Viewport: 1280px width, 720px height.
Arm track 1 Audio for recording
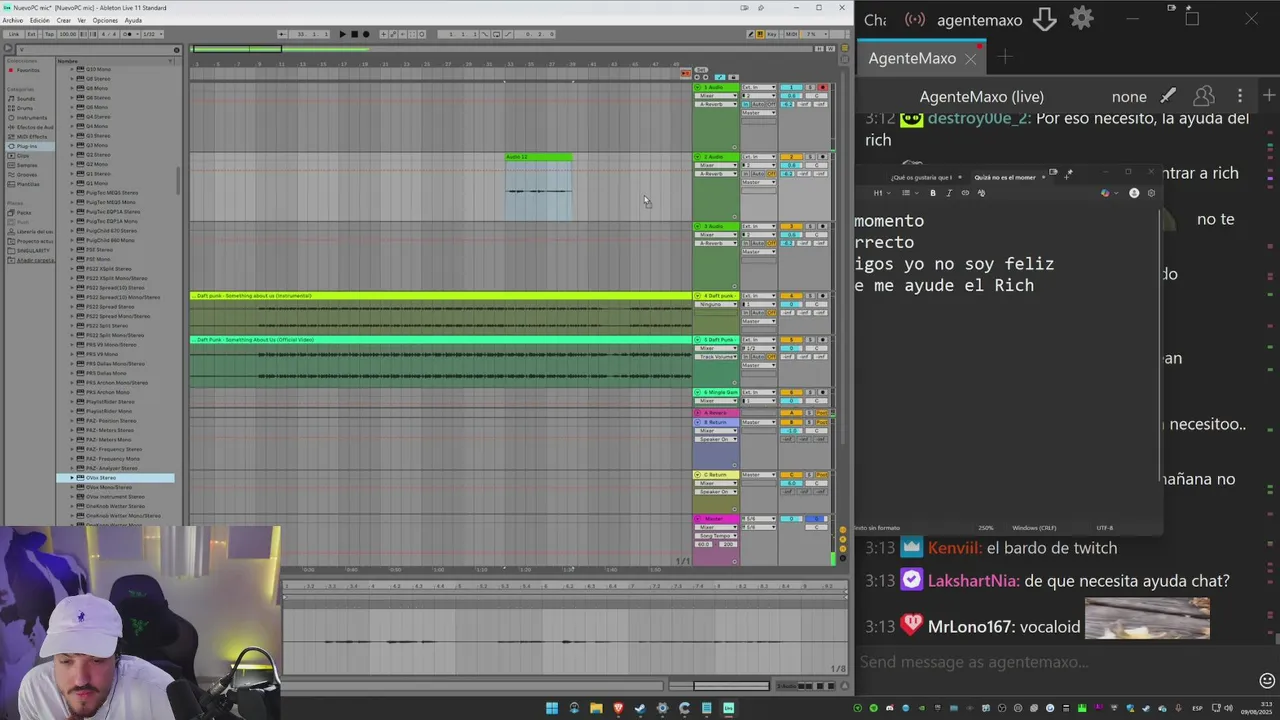(822, 87)
